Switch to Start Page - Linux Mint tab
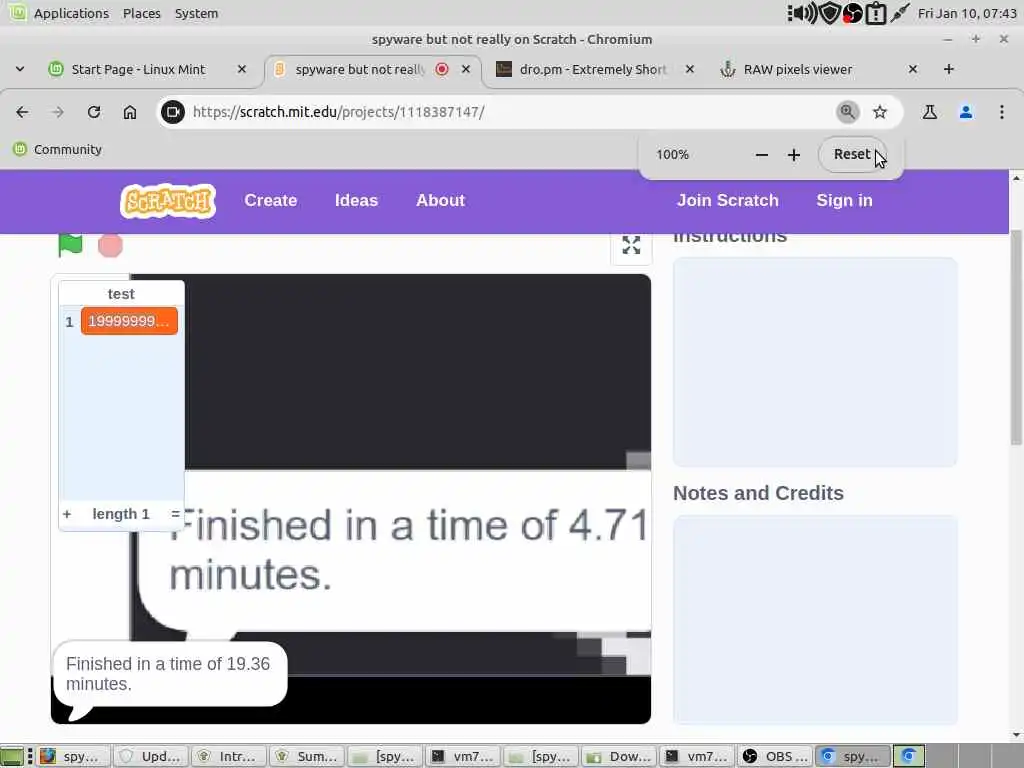The image size is (1024, 768). pyautogui.click(x=138, y=69)
